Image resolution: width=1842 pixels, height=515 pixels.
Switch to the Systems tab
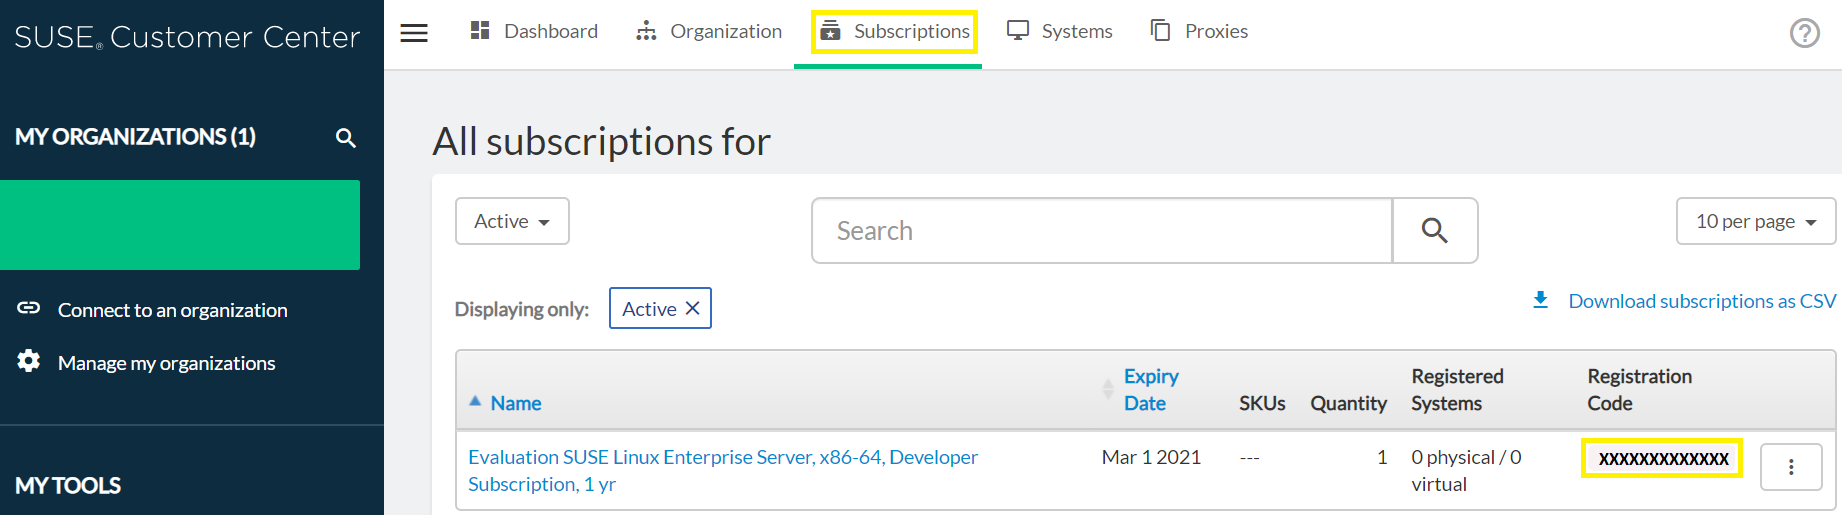pos(1060,31)
